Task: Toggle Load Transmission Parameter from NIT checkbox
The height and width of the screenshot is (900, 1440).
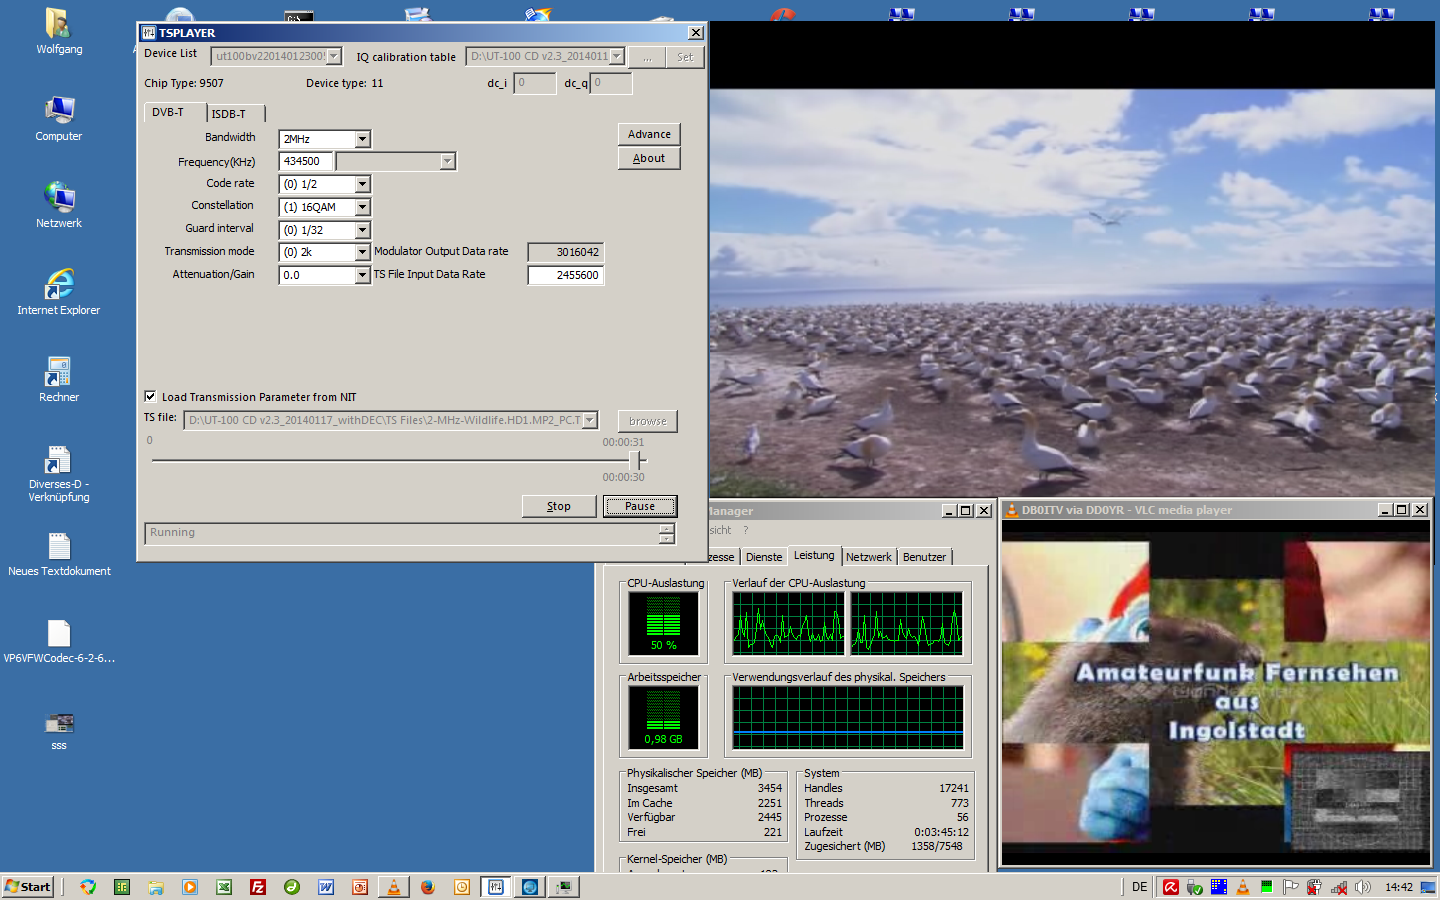Action: pos(150,396)
